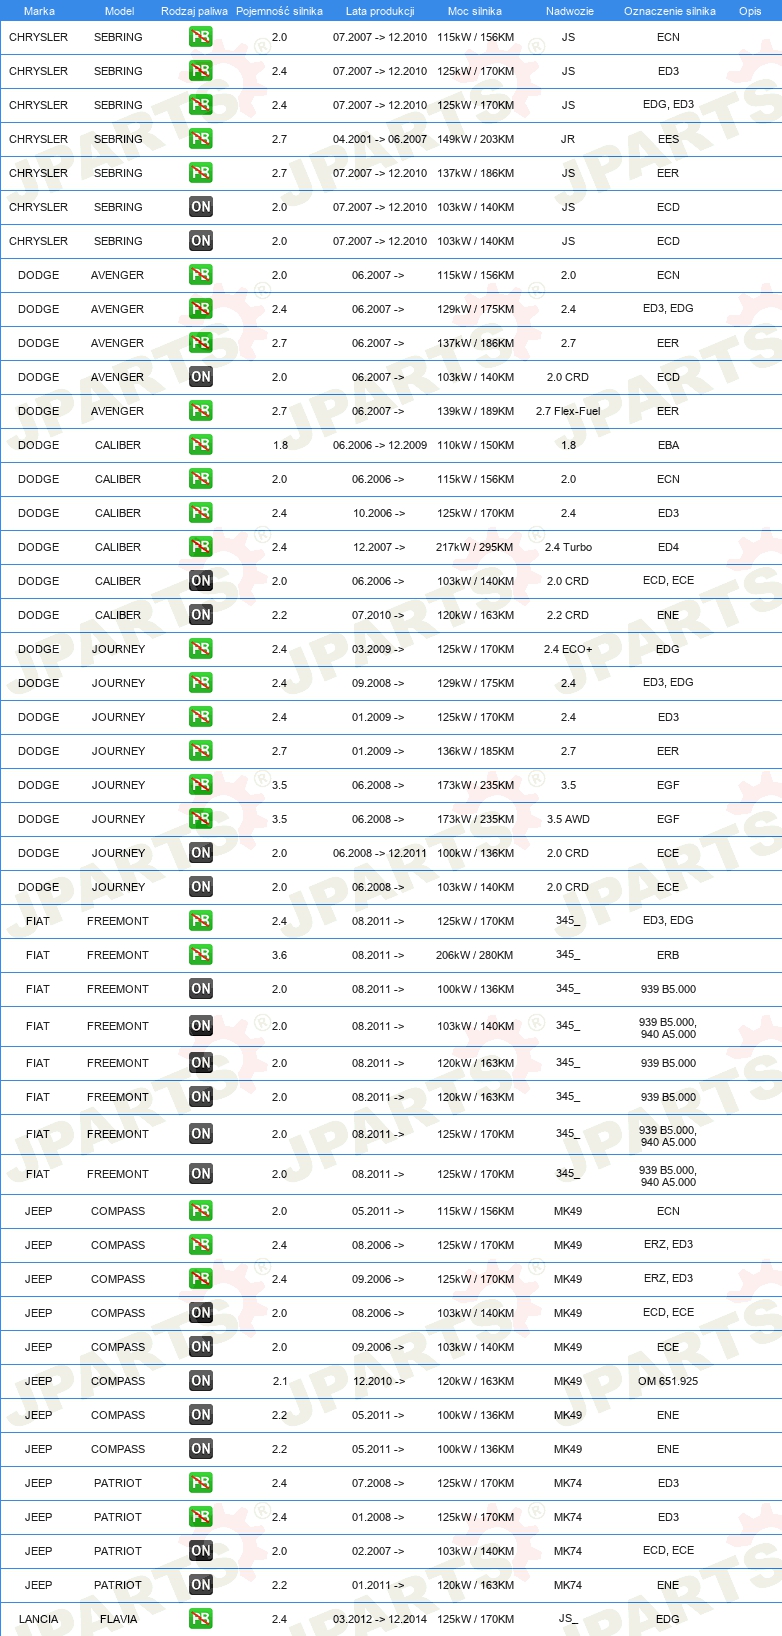Click the Model column header

120,11
